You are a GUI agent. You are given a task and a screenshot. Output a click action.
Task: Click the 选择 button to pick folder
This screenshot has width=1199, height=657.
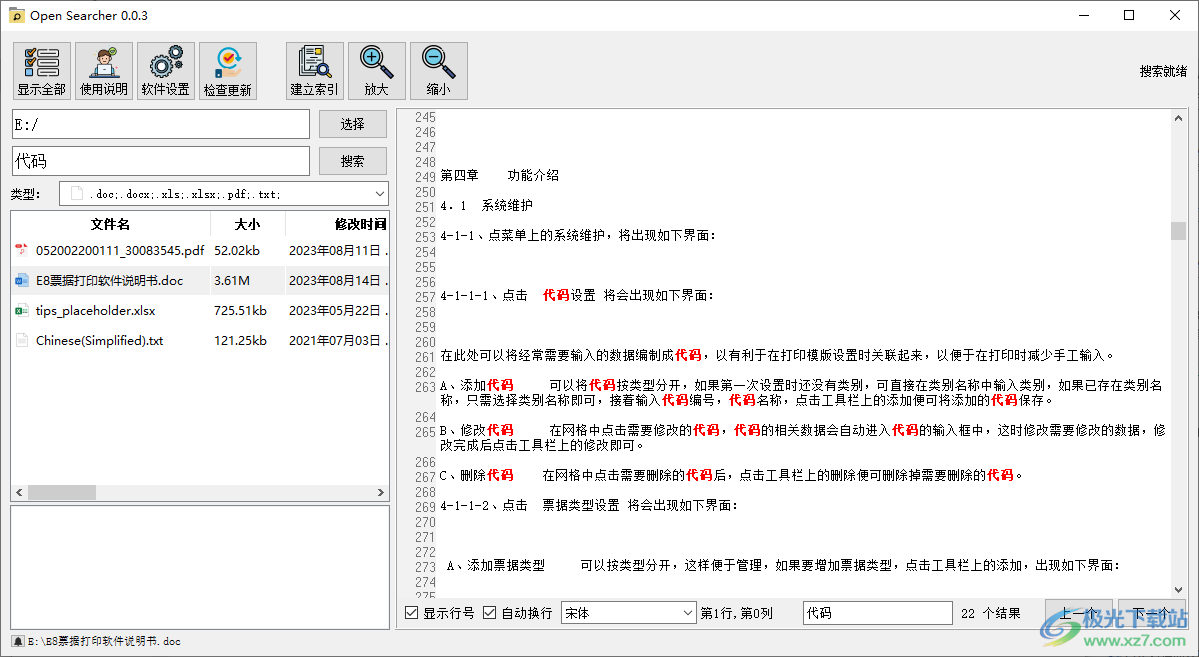coord(352,123)
